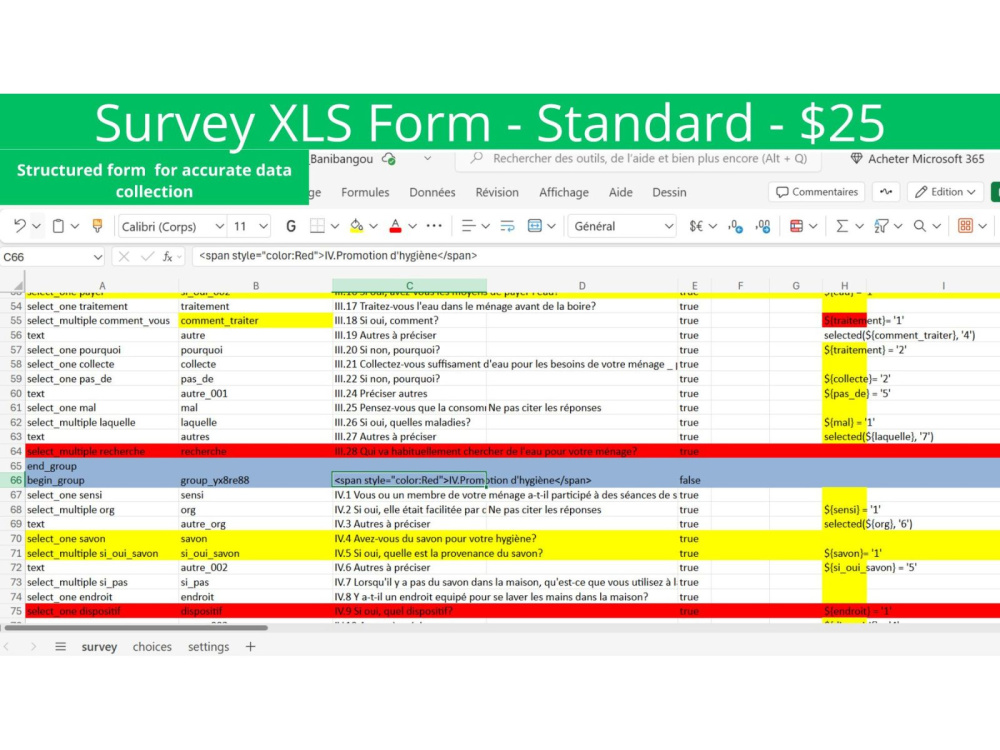
Task: Select row 66 header
Action: 15,480
